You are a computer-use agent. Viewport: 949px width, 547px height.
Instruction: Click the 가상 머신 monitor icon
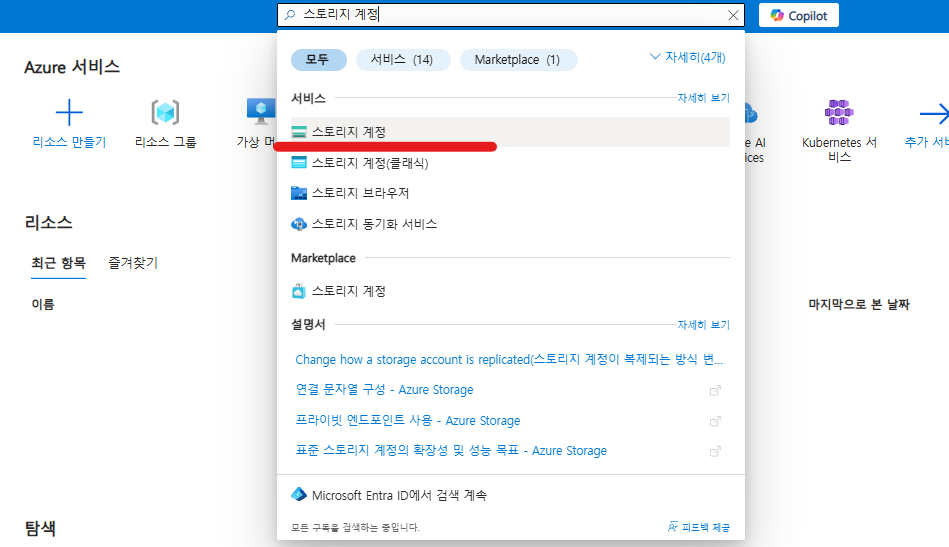[x=261, y=111]
